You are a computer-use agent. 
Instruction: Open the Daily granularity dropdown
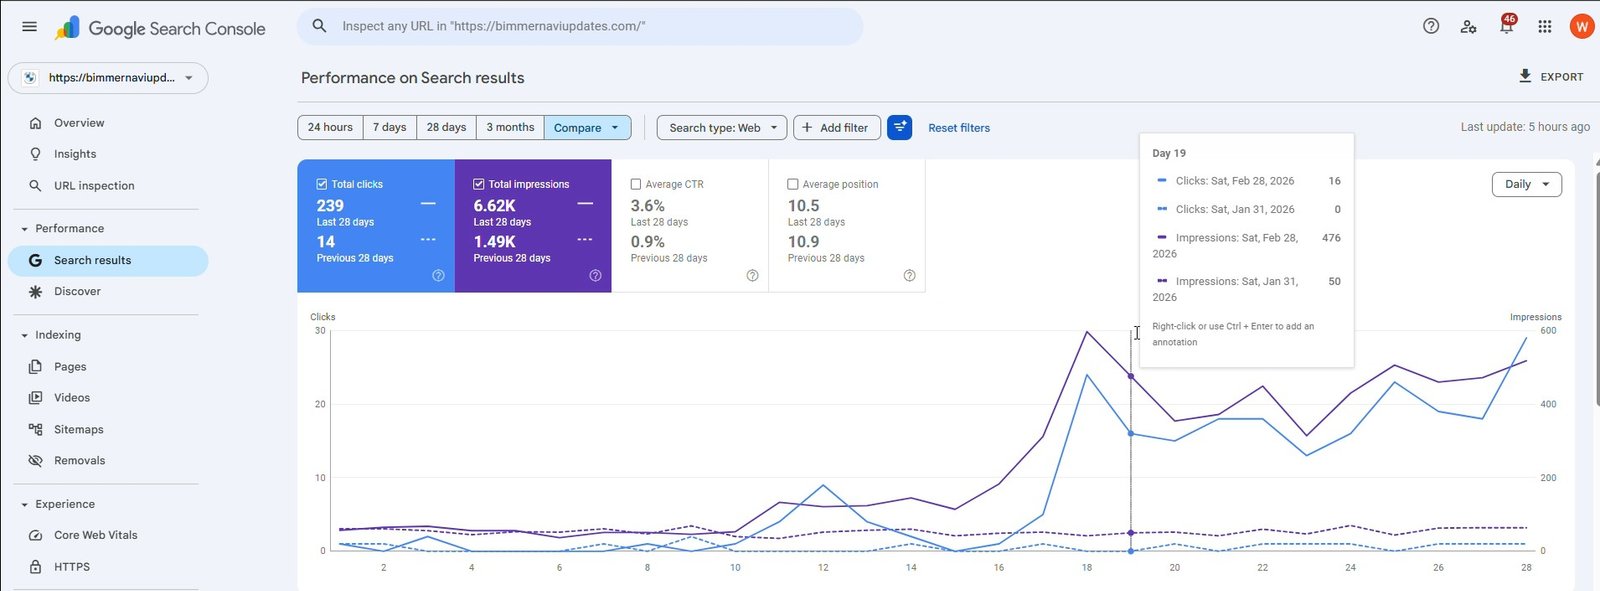(x=1526, y=184)
